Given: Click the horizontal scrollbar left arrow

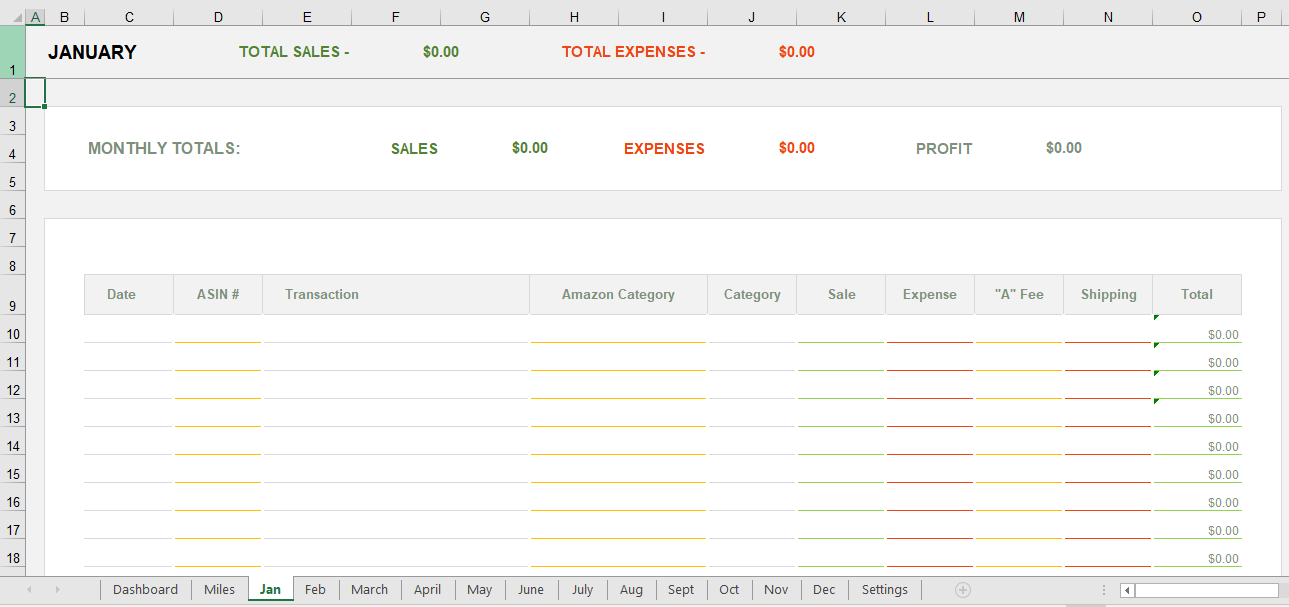Looking at the screenshot, I should click(x=1128, y=590).
